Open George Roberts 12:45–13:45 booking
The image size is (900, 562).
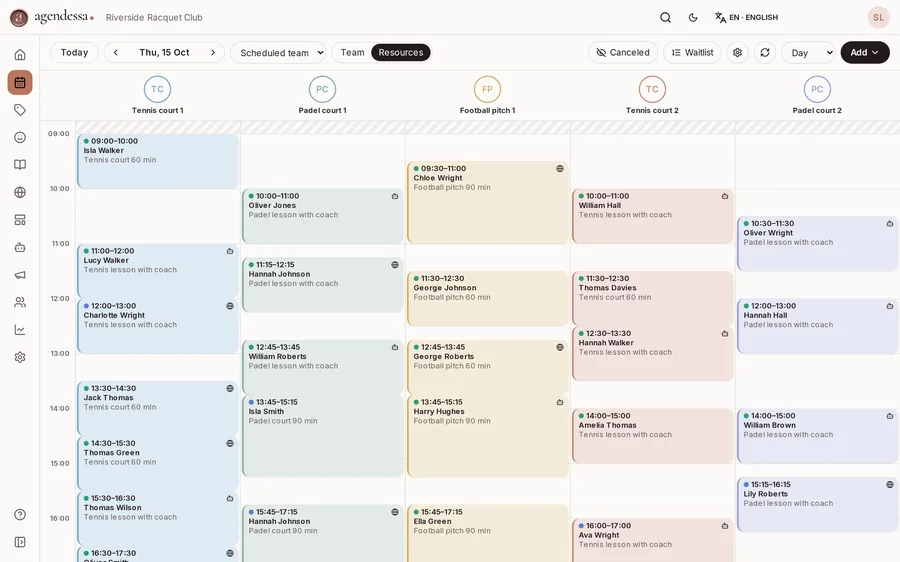pyautogui.click(x=488, y=367)
